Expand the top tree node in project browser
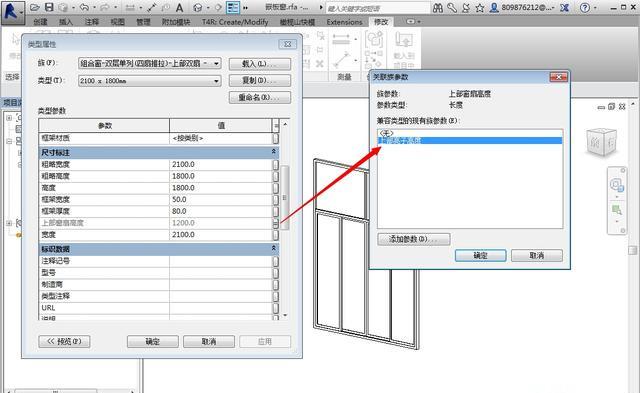This screenshot has width=640, height=393. [x=9, y=118]
